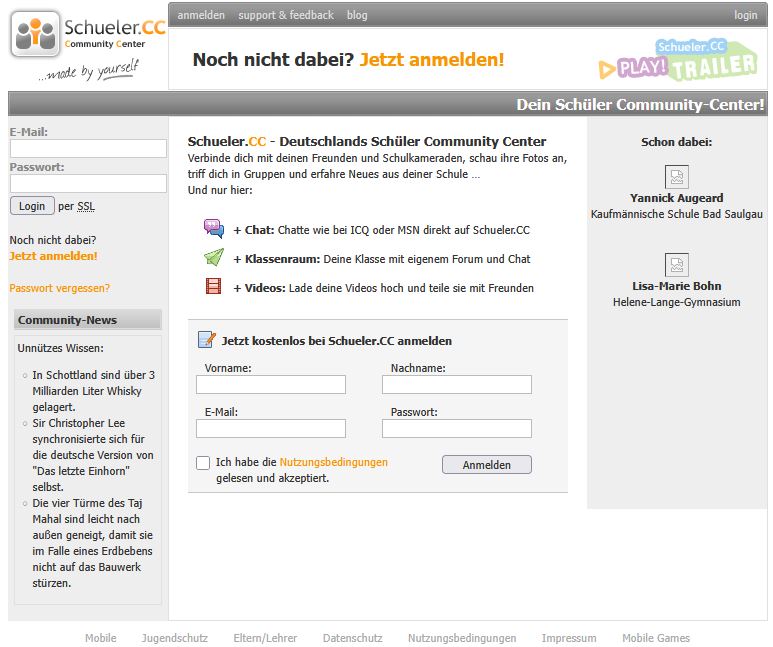The image size is (773, 647).
Task: Click the Schottland Whisky news item
Action: click(x=94, y=391)
